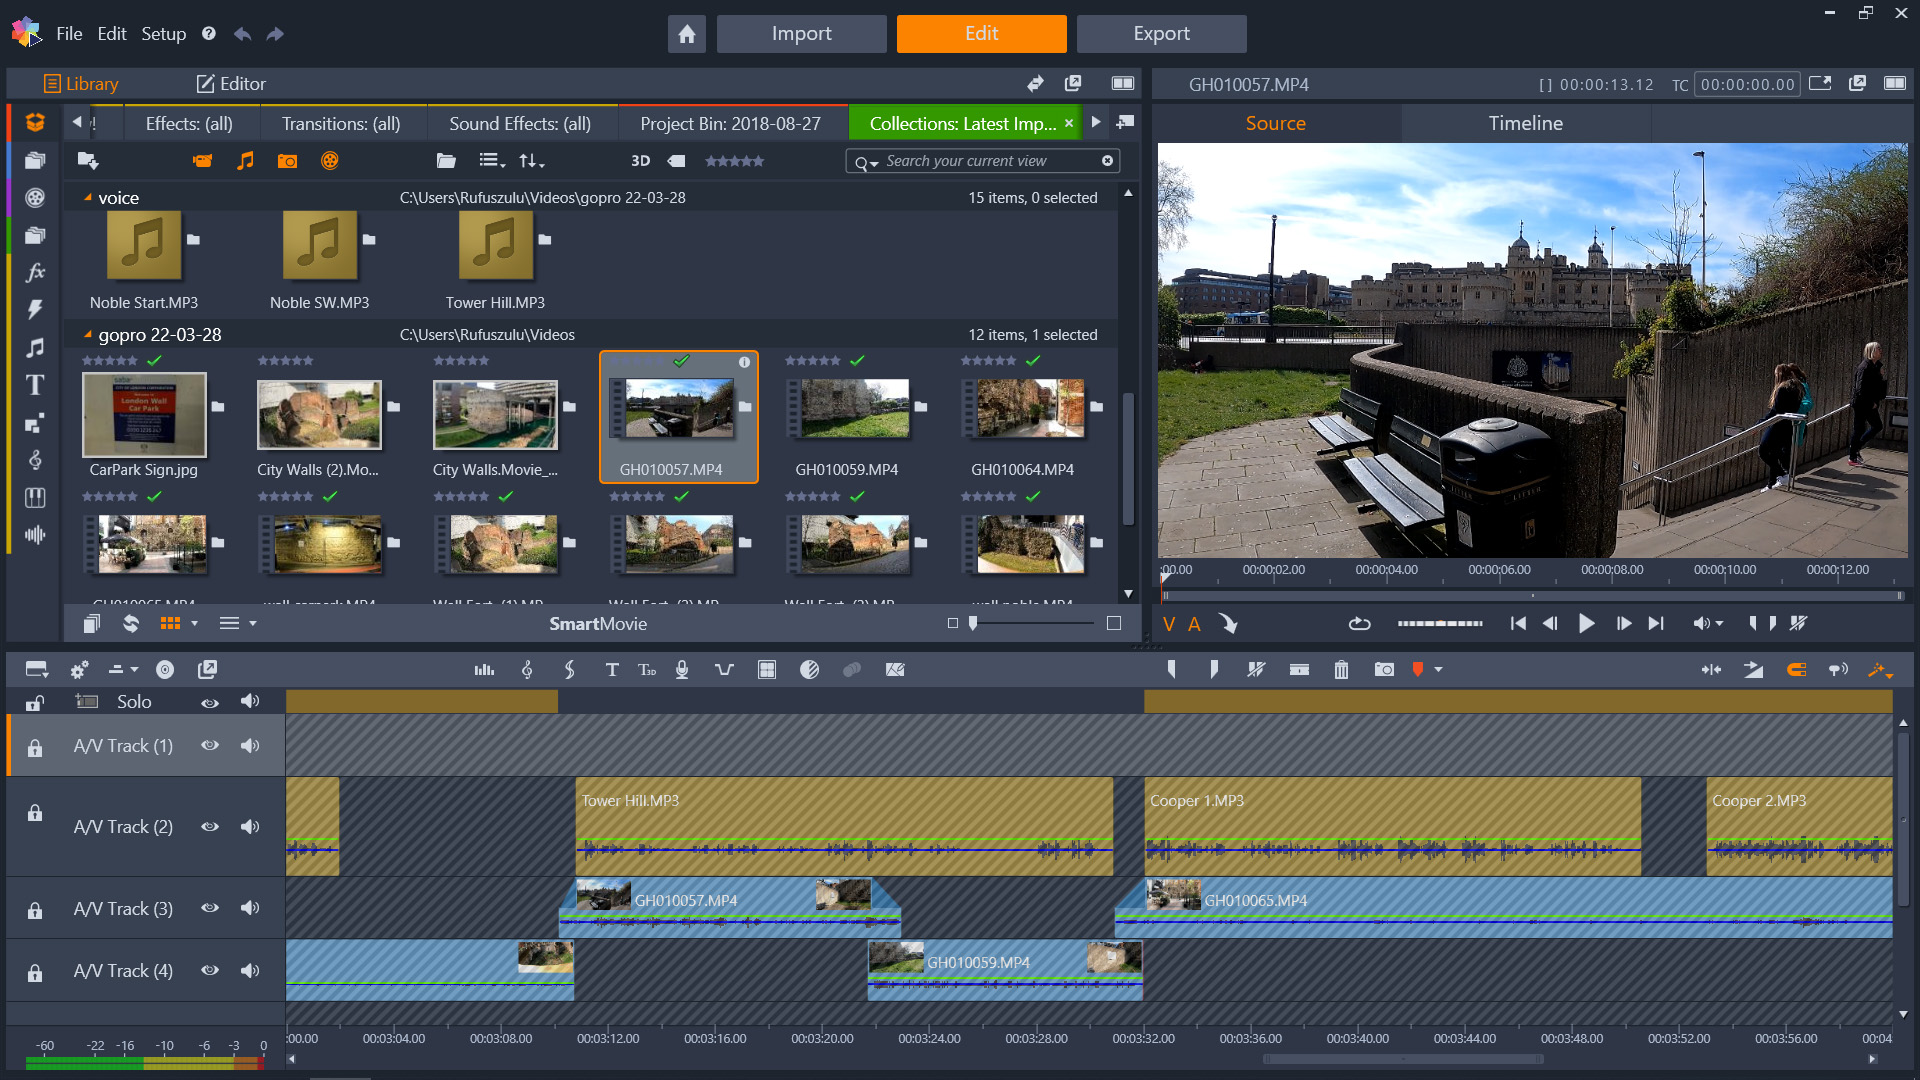Viewport: 1920px width, 1080px height.
Task: Open the Titles category in library sidebar
Action: (35, 385)
